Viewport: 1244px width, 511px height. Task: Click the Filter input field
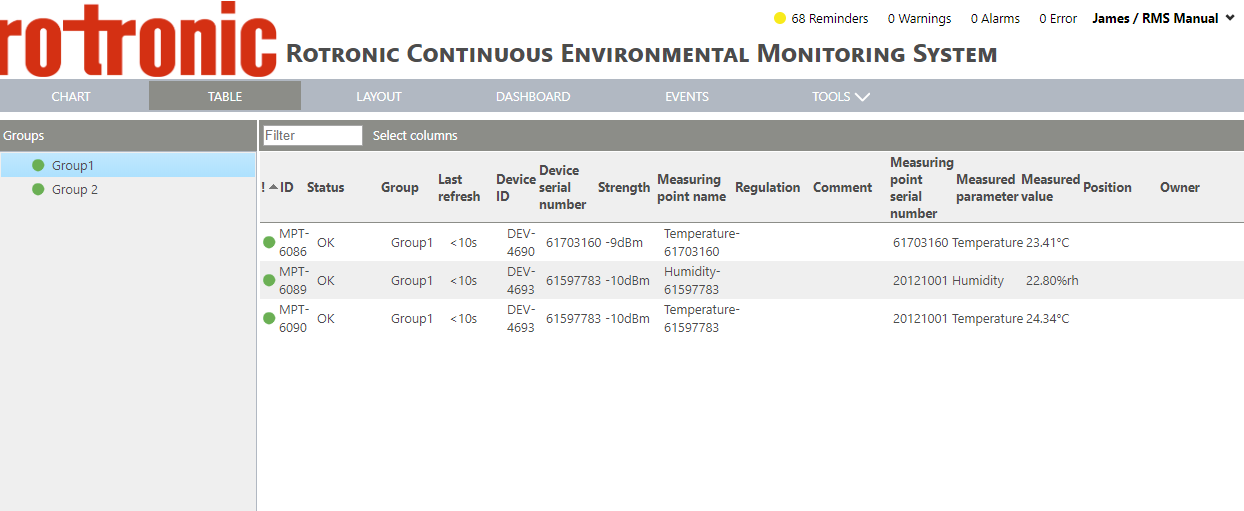(x=313, y=135)
